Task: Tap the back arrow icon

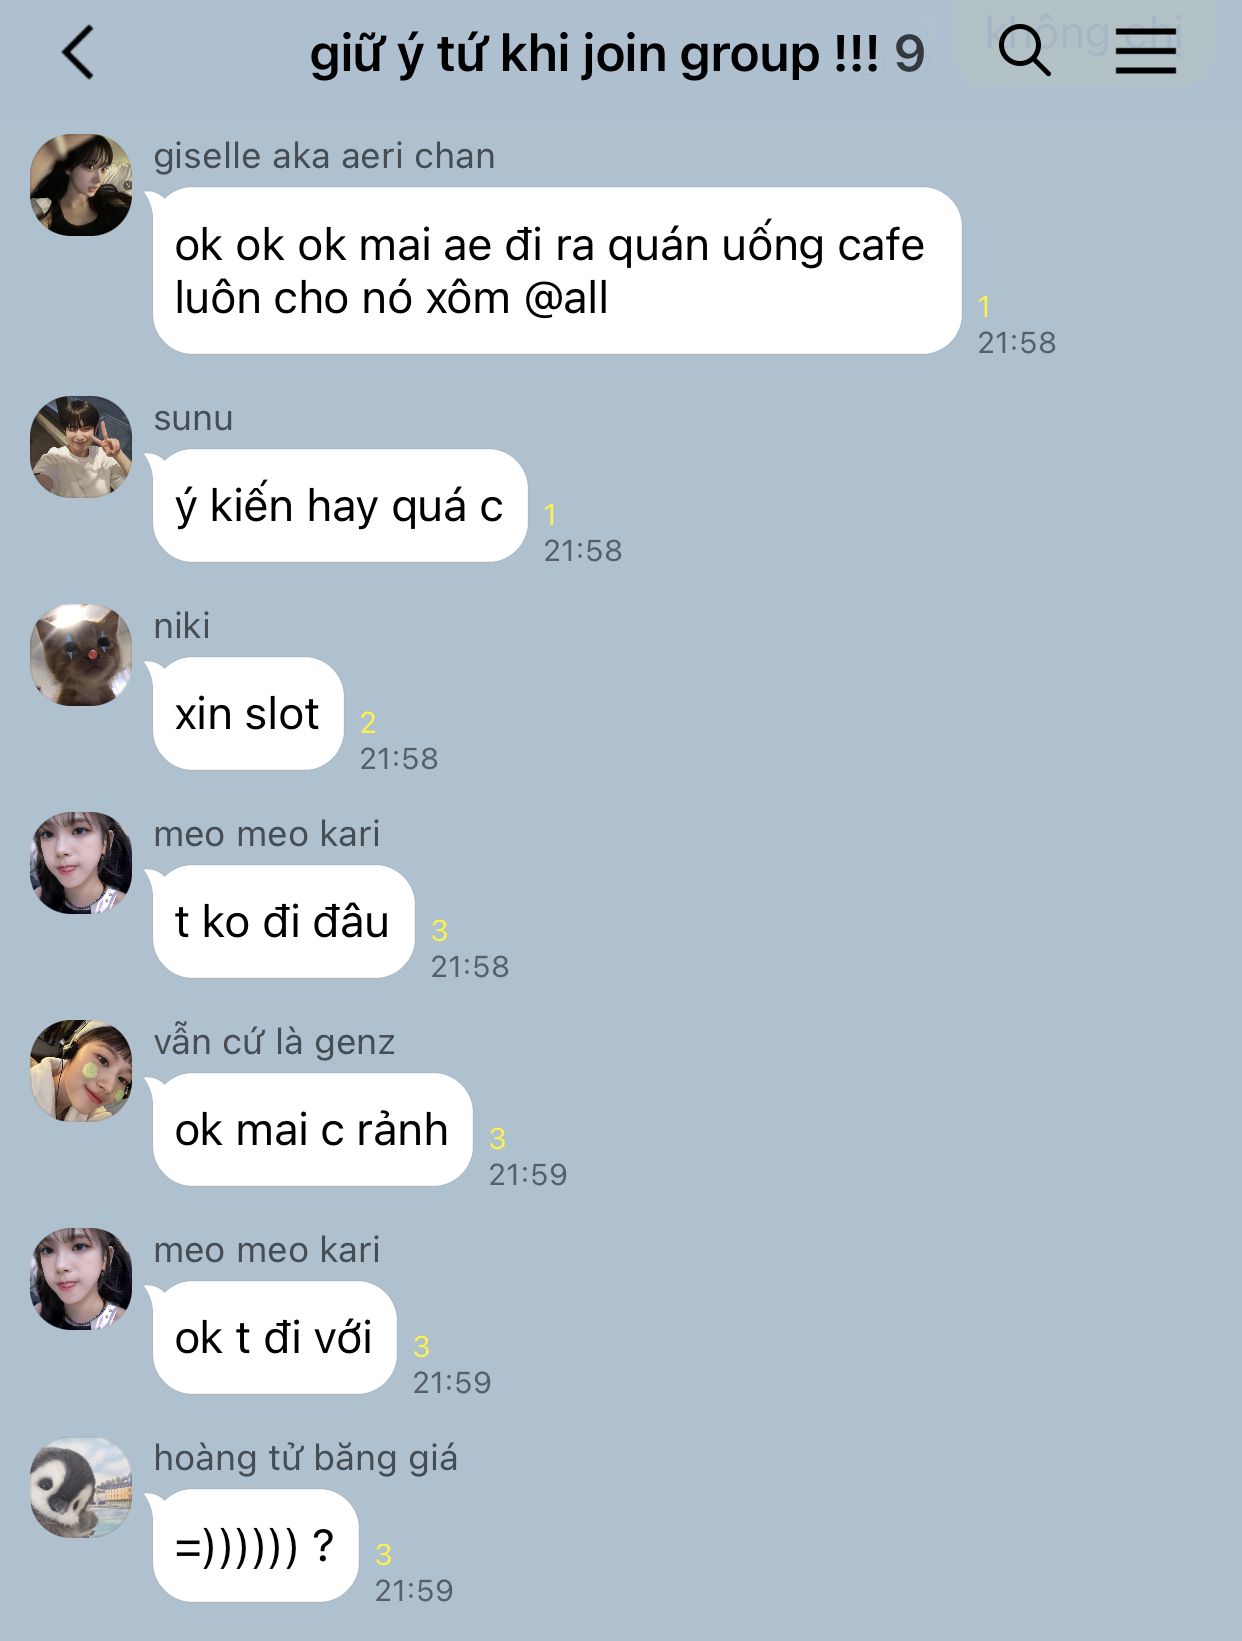Action: pos(78,52)
